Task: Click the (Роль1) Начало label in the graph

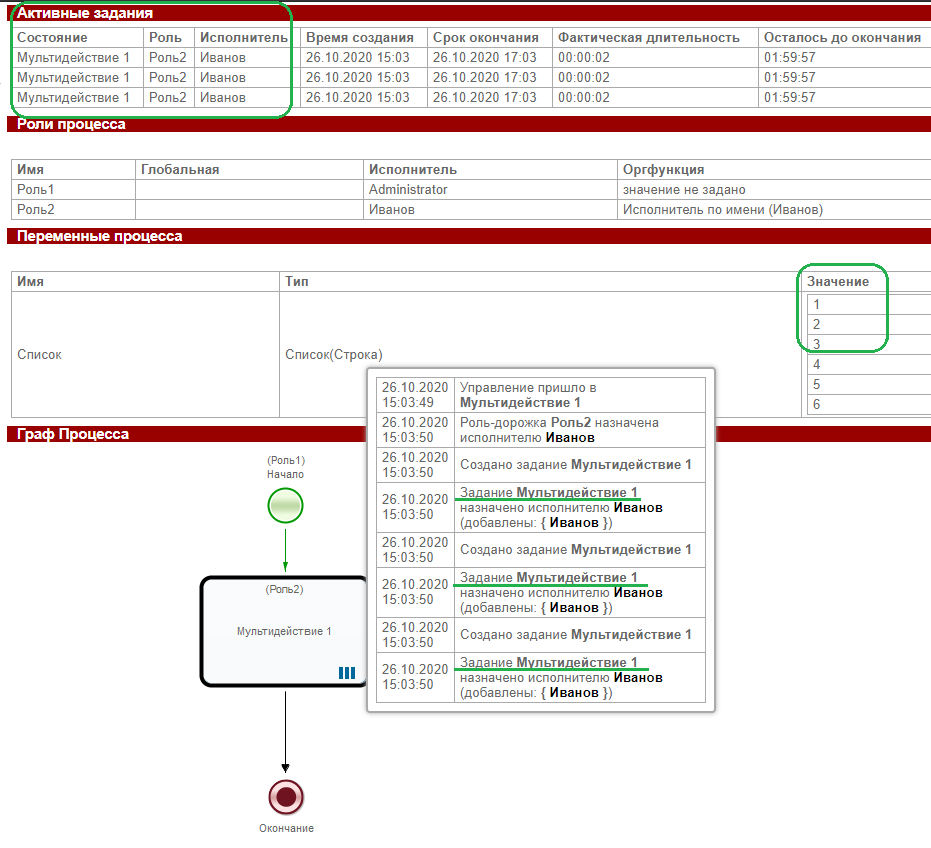Action: pyautogui.click(x=285, y=467)
